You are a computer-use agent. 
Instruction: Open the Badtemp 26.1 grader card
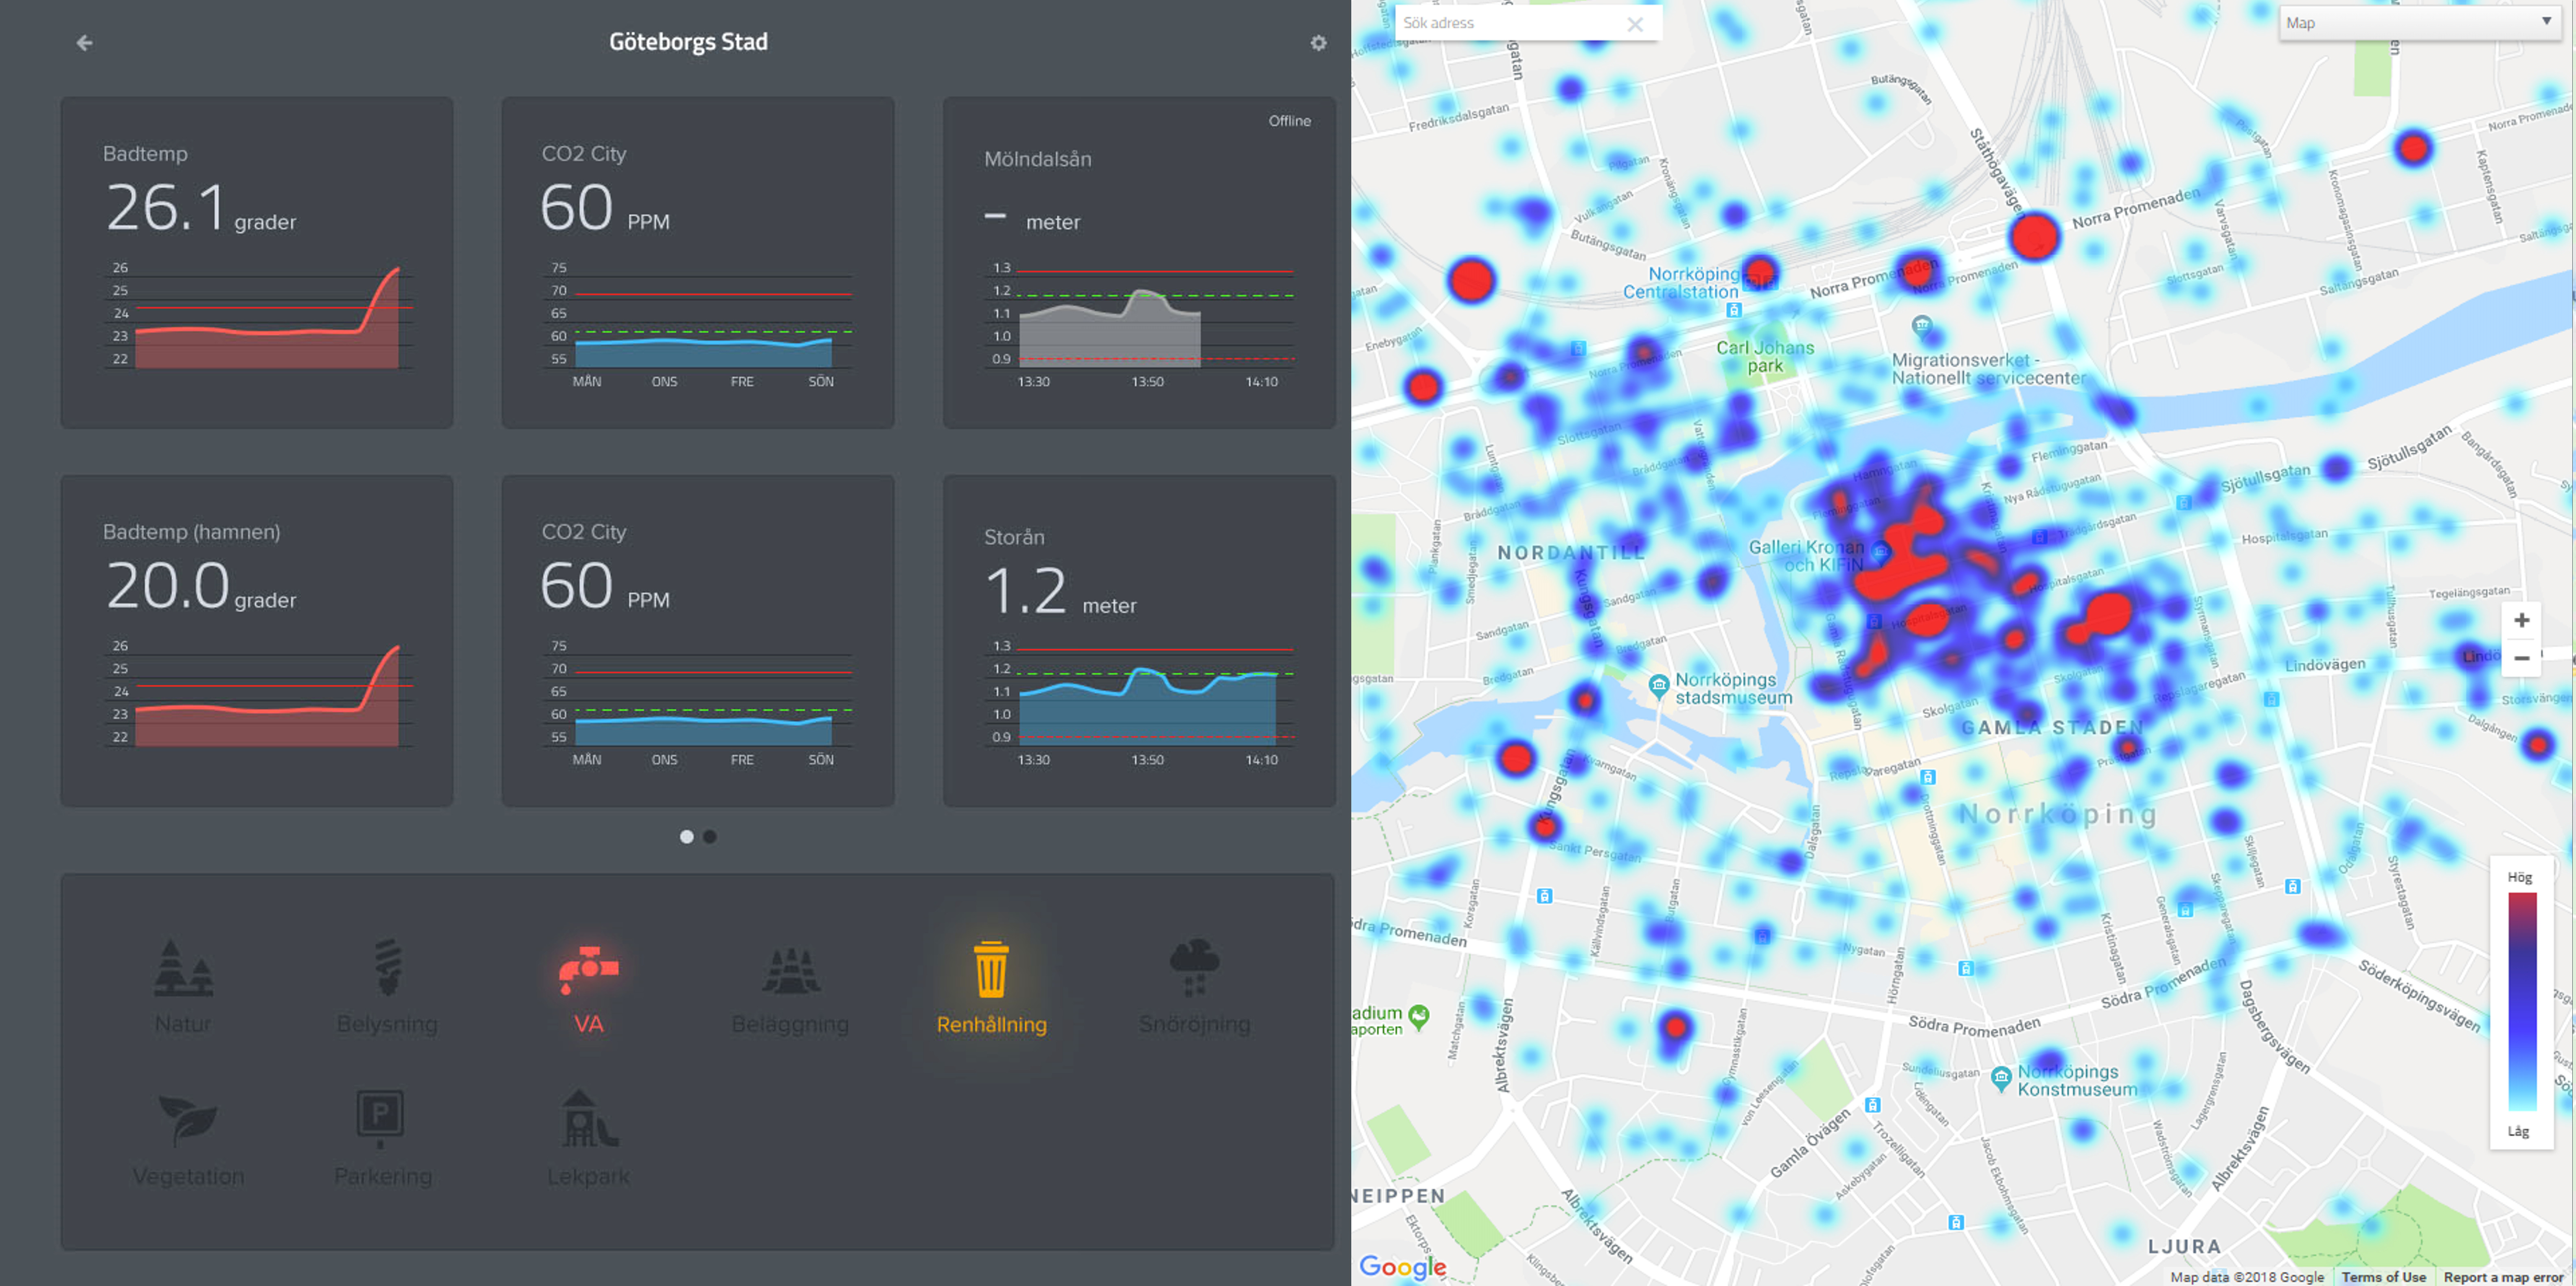257,262
